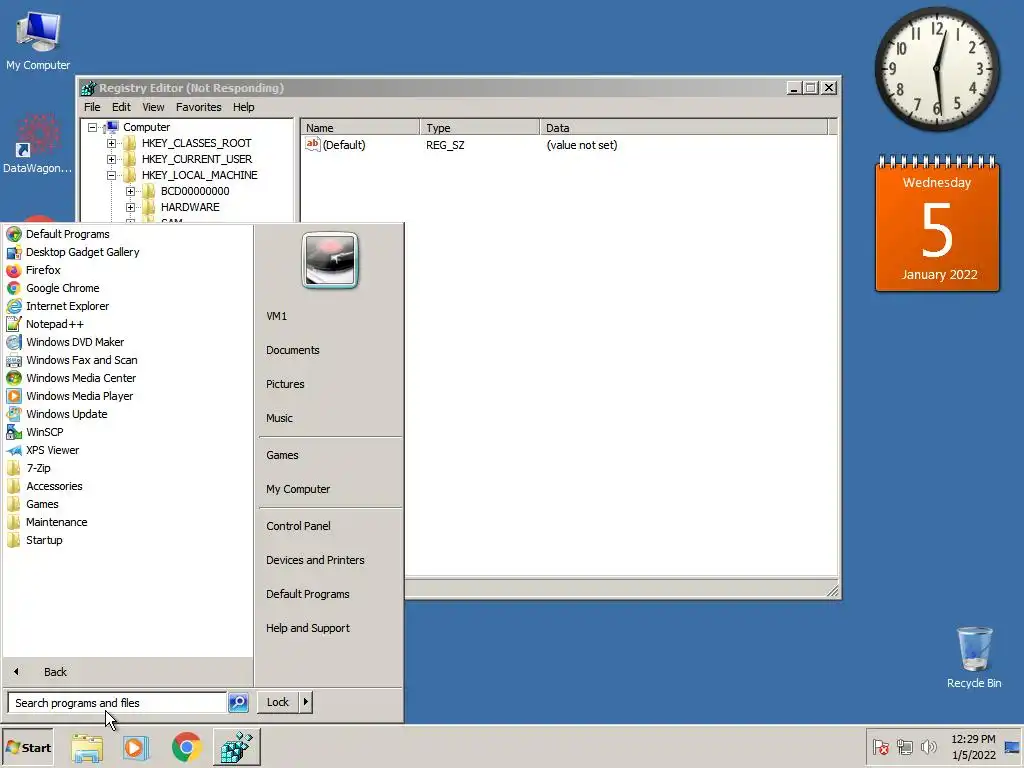
Task: Launch WinSCP icon
Action: coord(14,432)
